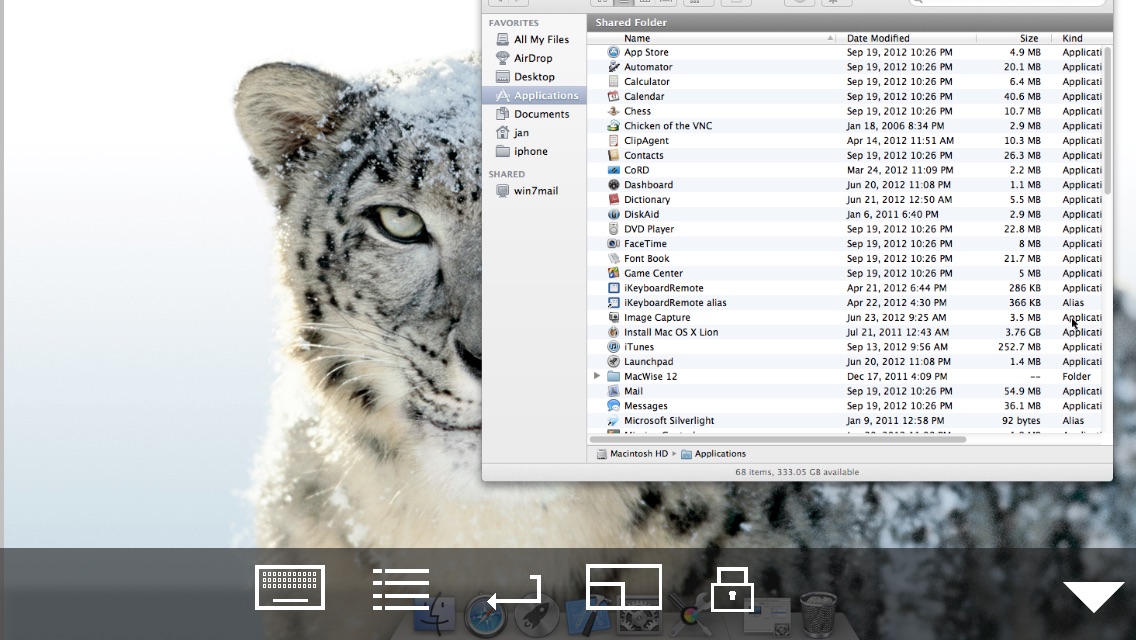Click the horizontal scrollbar below the file list
The height and width of the screenshot is (640, 1136).
tap(778, 440)
